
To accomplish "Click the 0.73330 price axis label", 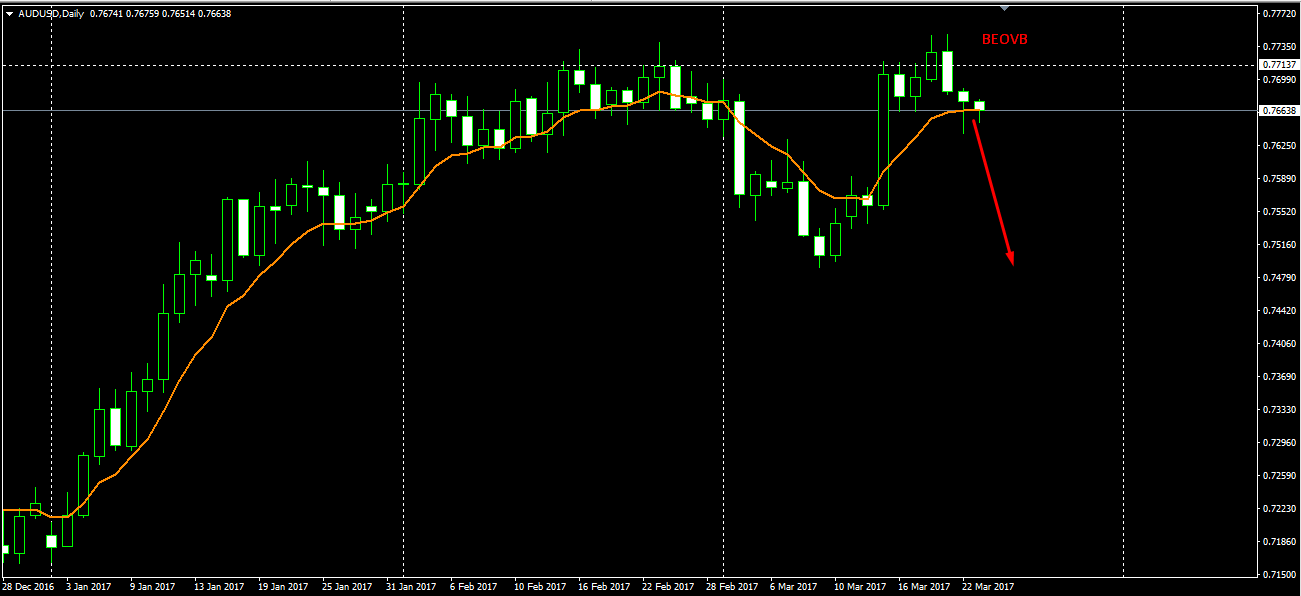I will click(x=1280, y=410).
